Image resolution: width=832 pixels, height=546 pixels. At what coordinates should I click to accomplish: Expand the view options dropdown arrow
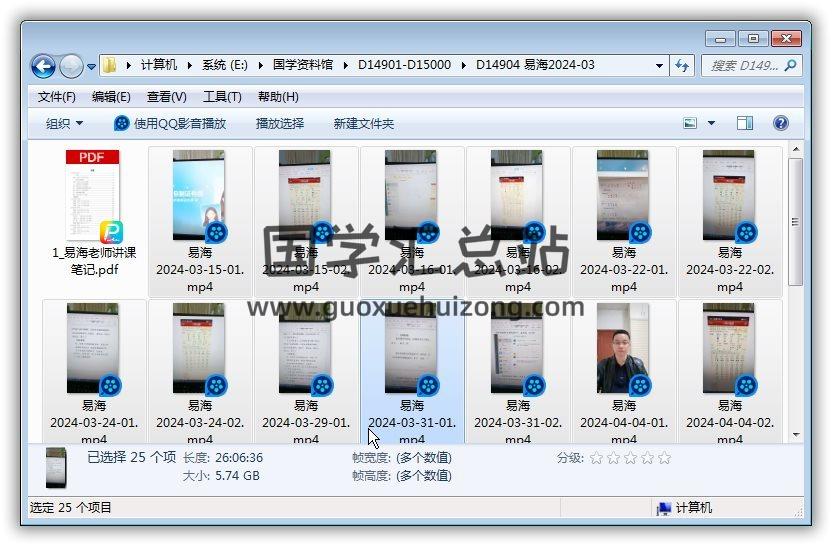pos(712,123)
